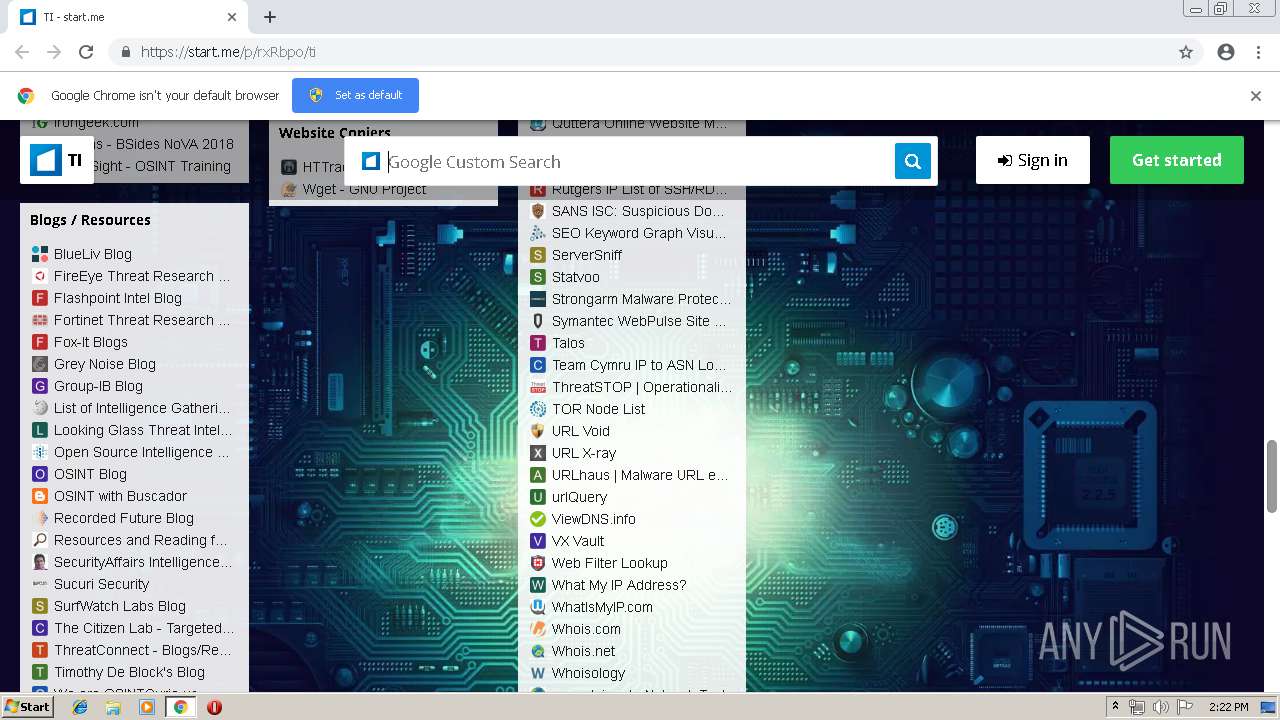Click the TOR Node List favicon
This screenshot has width=1280, height=720.
tap(538, 409)
